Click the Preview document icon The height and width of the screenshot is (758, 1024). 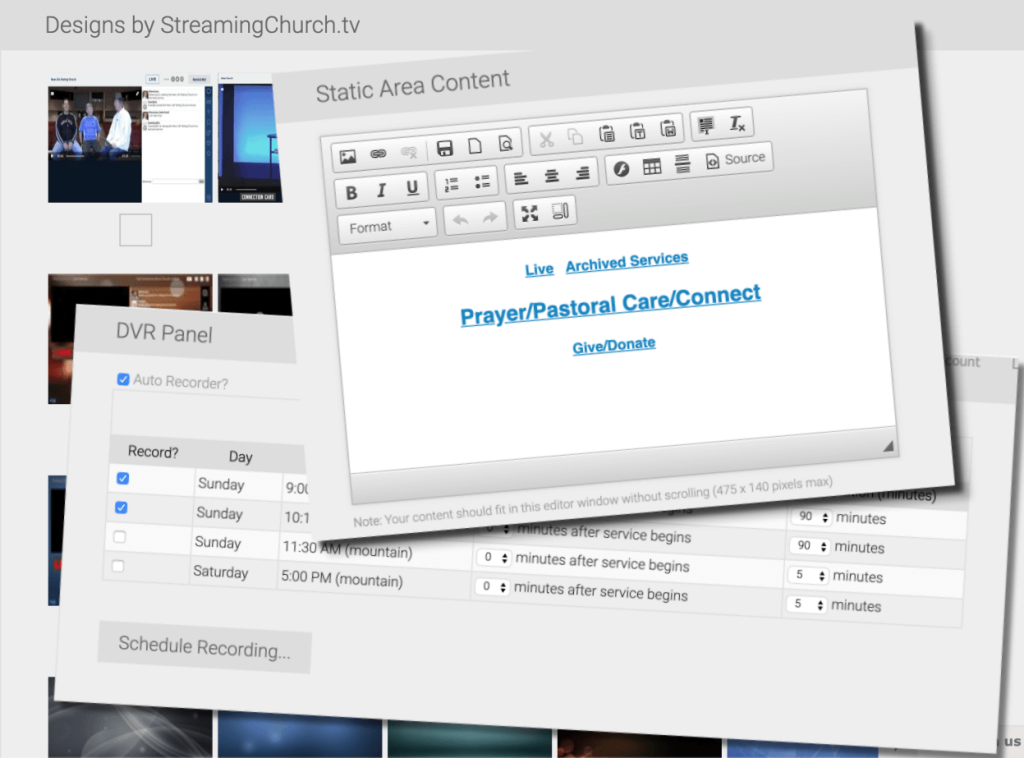click(505, 144)
